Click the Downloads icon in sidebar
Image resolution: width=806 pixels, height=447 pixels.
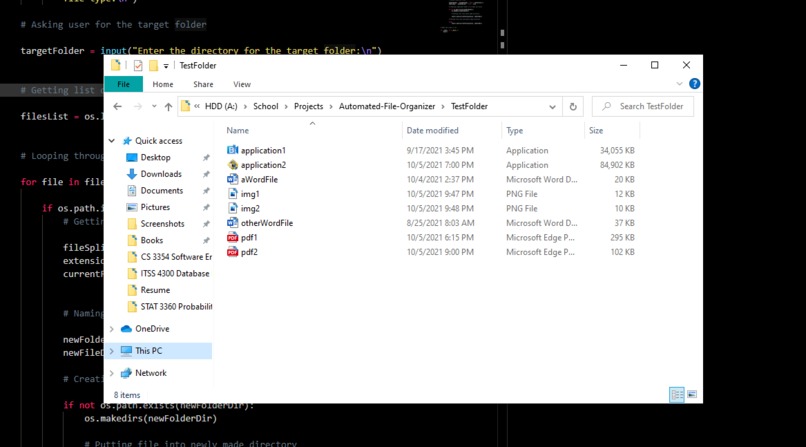click(x=132, y=174)
